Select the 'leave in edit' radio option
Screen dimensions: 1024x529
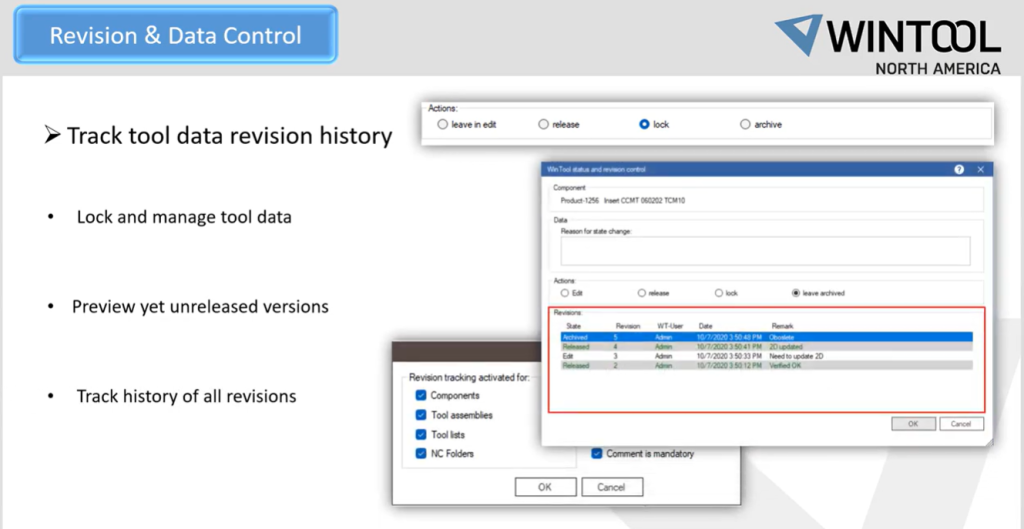click(443, 125)
